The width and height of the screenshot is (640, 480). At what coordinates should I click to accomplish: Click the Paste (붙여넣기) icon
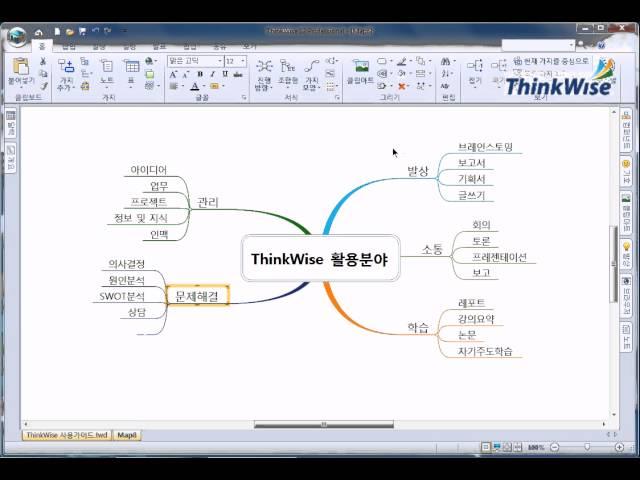[x=20, y=66]
